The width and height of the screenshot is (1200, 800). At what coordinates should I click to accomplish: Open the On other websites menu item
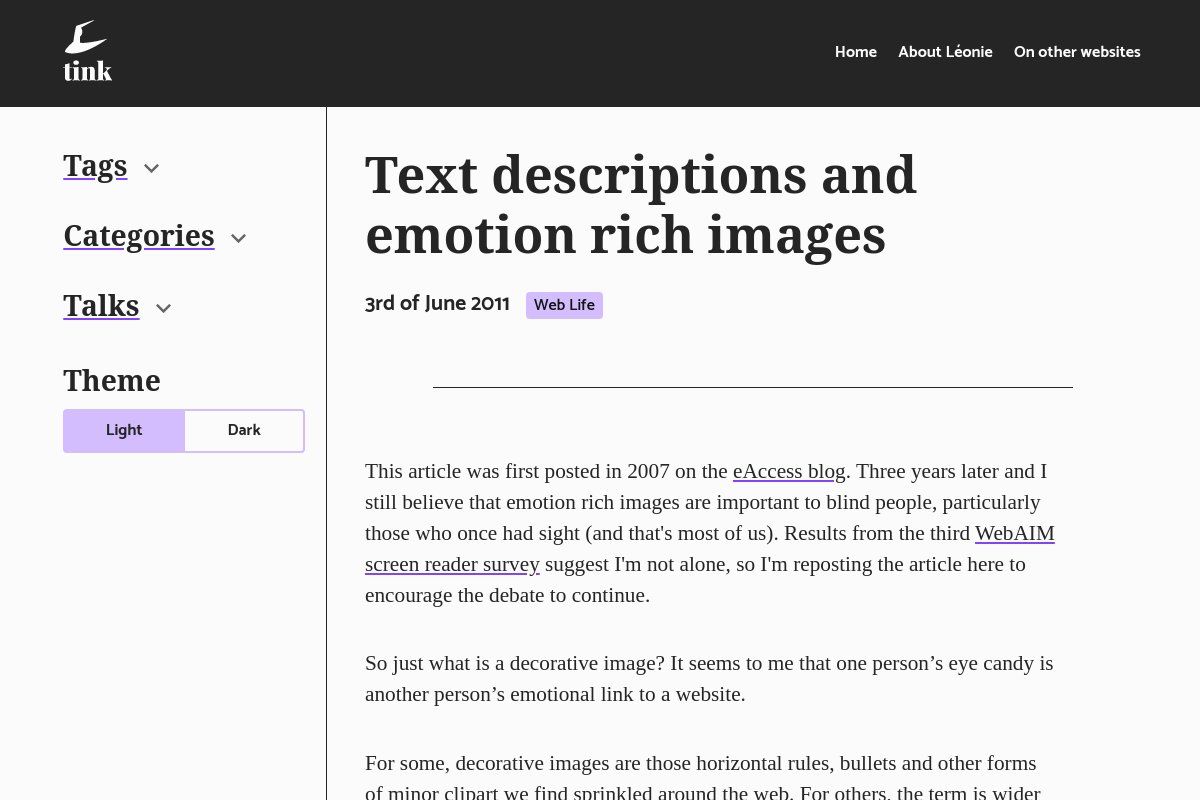[x=1077, y=52]
